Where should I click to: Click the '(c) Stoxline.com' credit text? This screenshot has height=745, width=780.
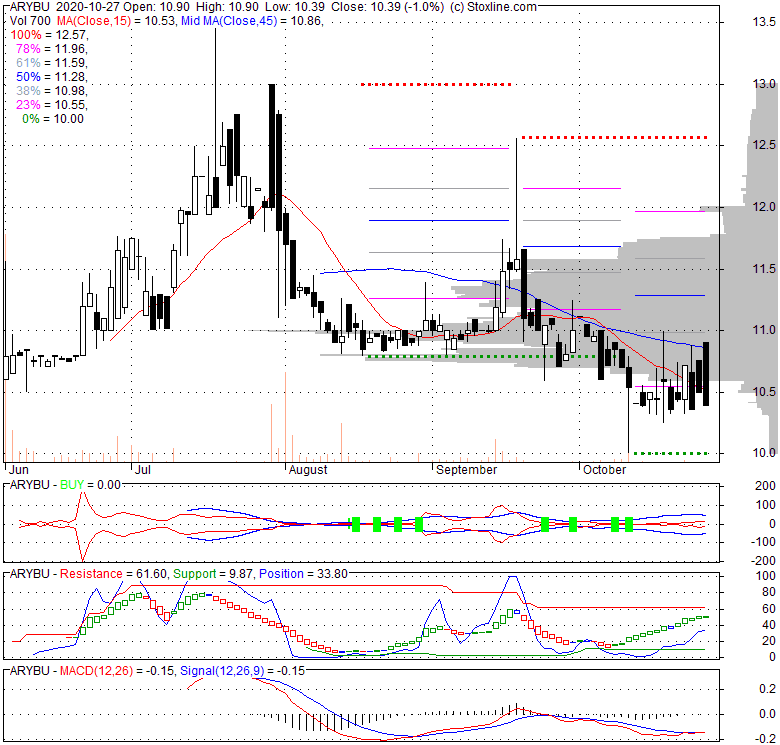click(x=493, y=7)
